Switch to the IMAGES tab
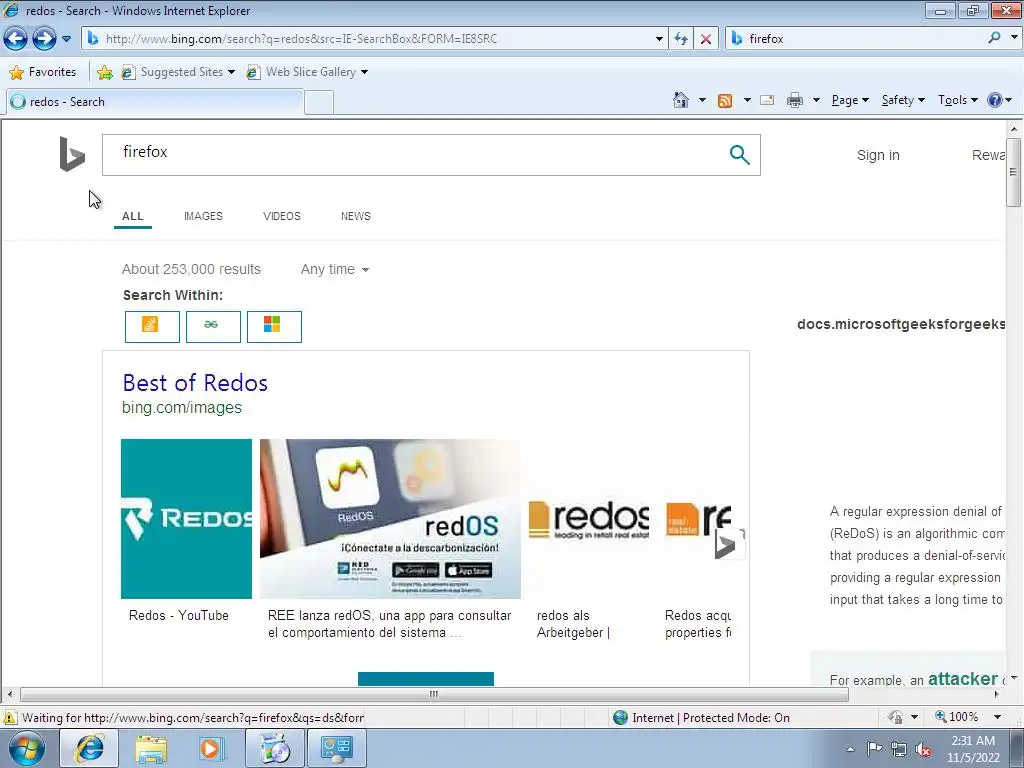The height and width of the screenshot is (768, 1024). 203,216
